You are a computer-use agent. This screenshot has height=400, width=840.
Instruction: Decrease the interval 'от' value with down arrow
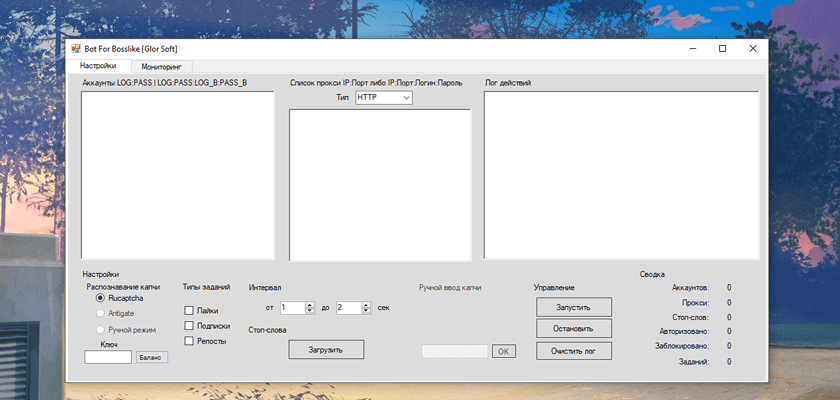310,311
